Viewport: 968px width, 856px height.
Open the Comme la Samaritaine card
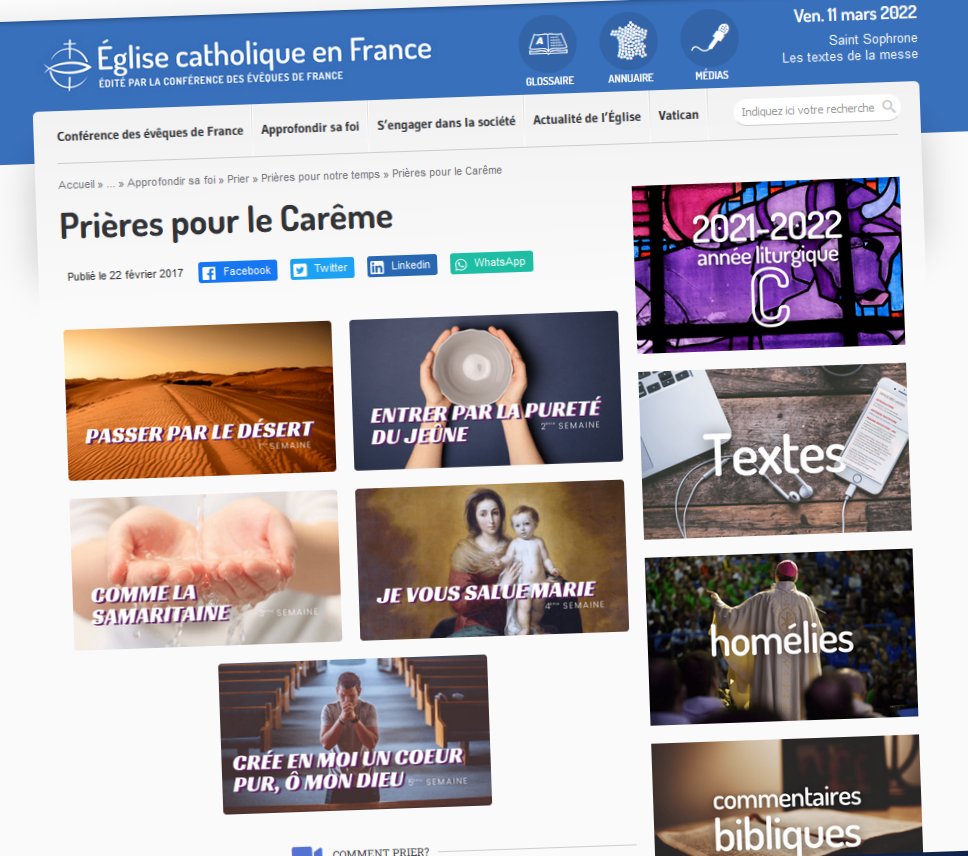pyautogui.click(x=206, y=570)
